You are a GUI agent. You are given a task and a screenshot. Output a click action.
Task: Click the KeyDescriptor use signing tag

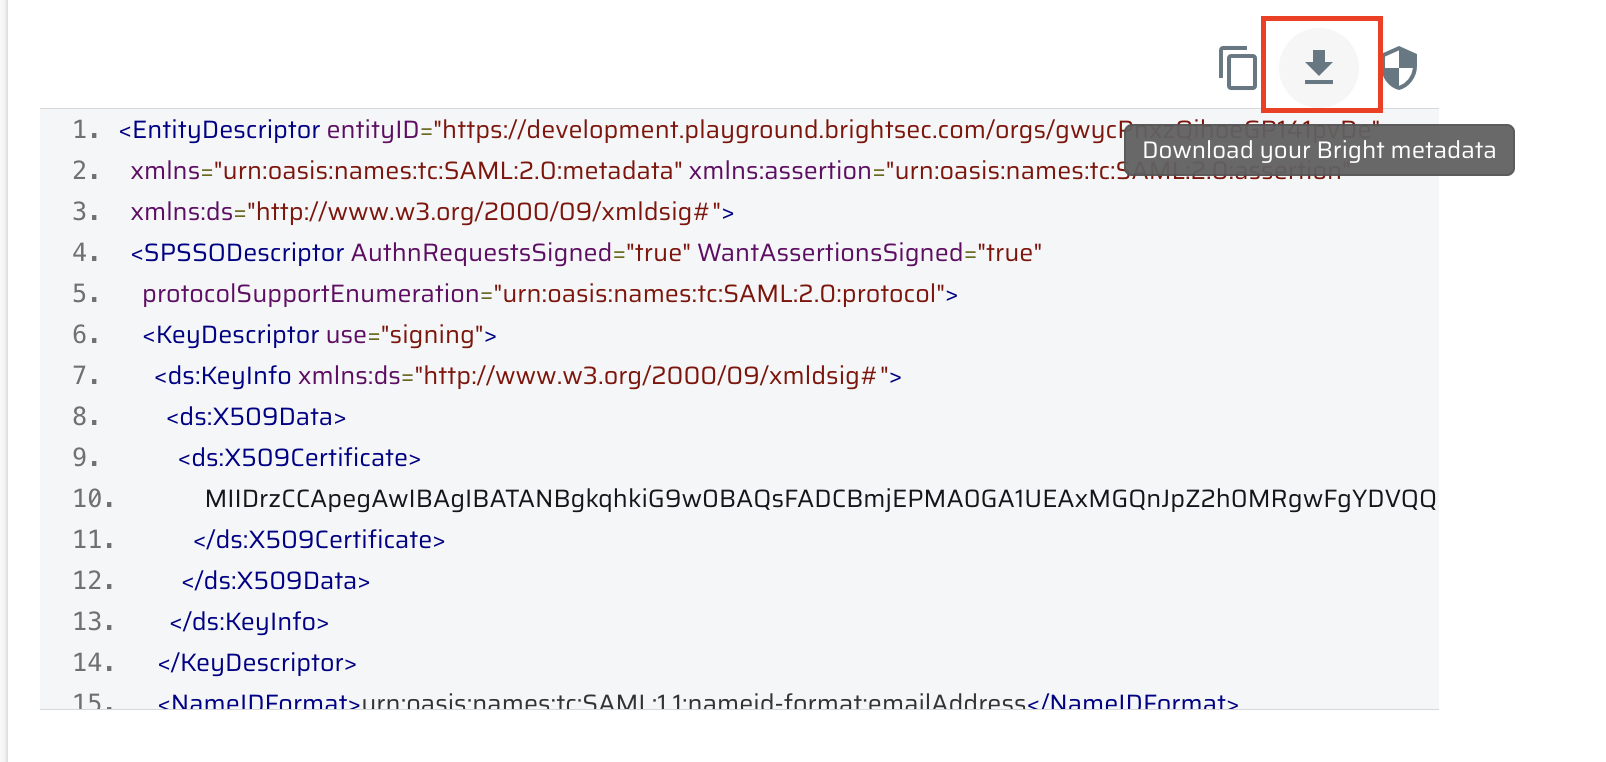(319, 335)
